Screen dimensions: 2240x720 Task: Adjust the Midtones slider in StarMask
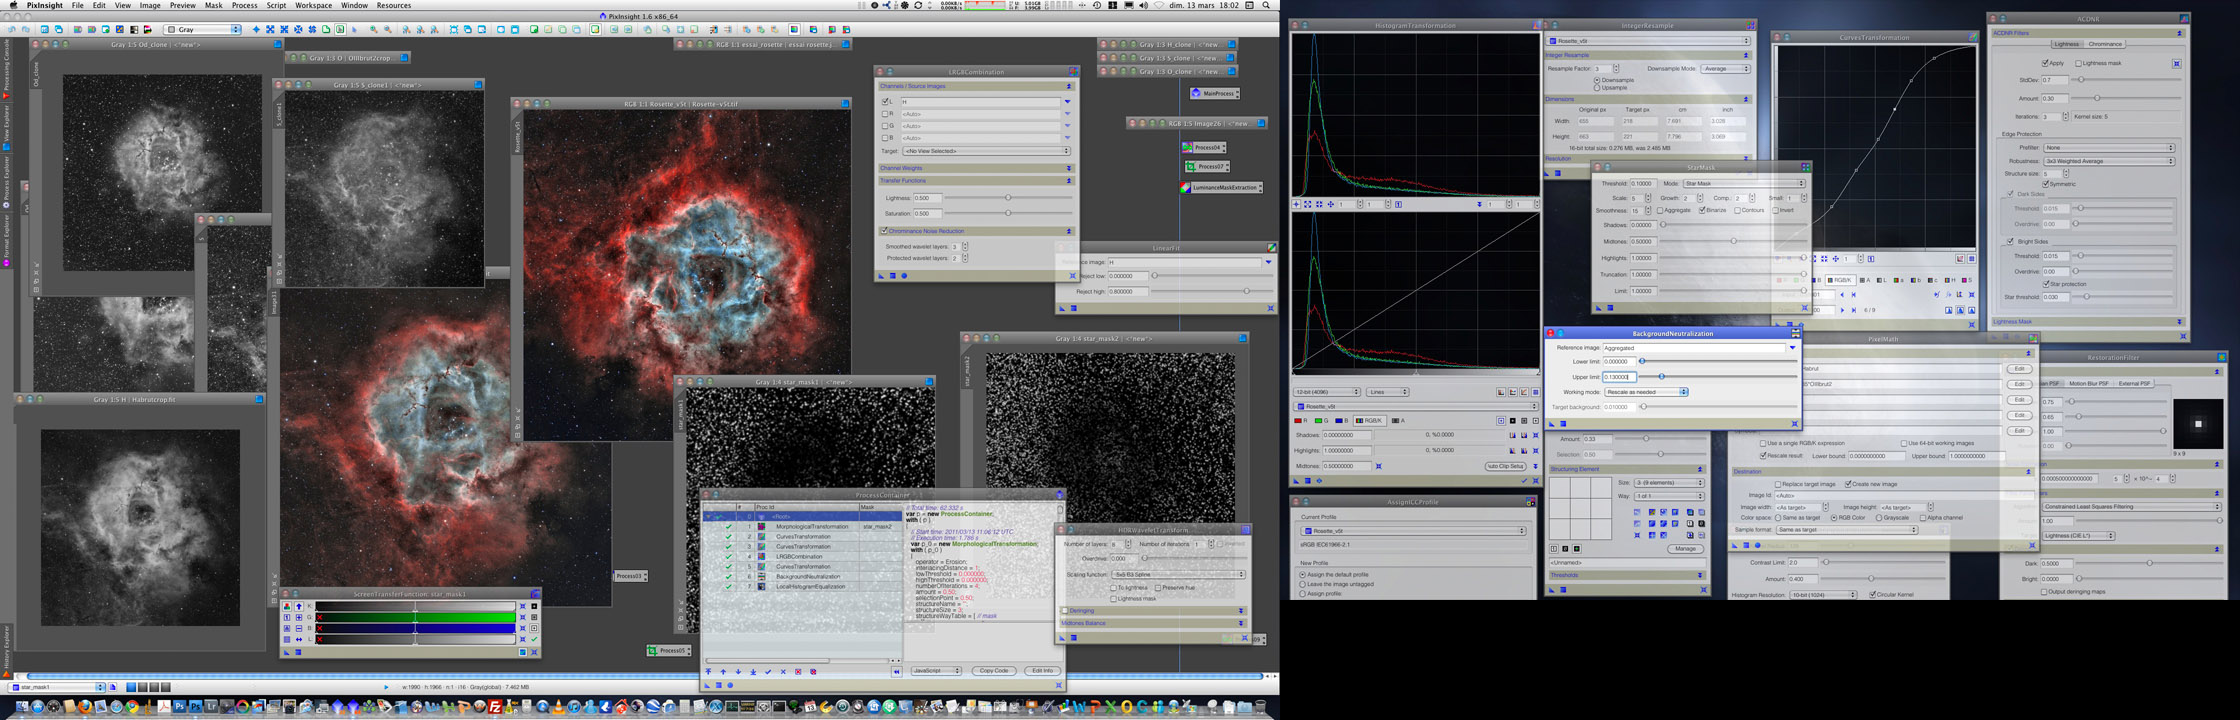[1733, 241]
